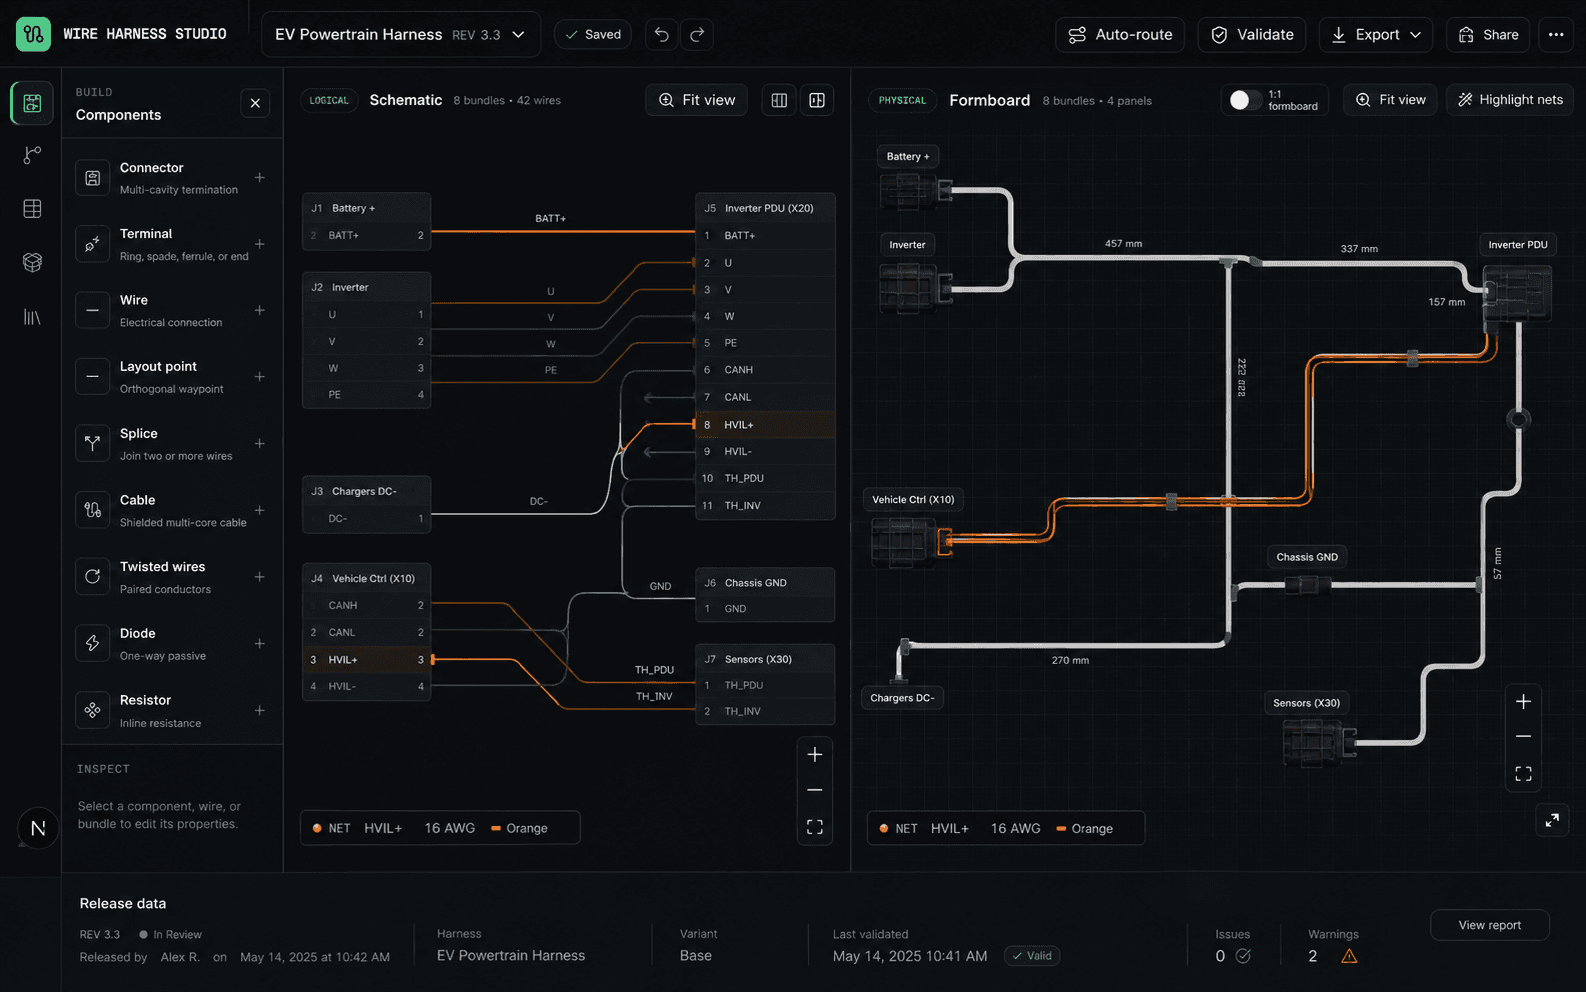Click the Valid status badge
Screen dimensions: 1586x992
(1032, 956)
